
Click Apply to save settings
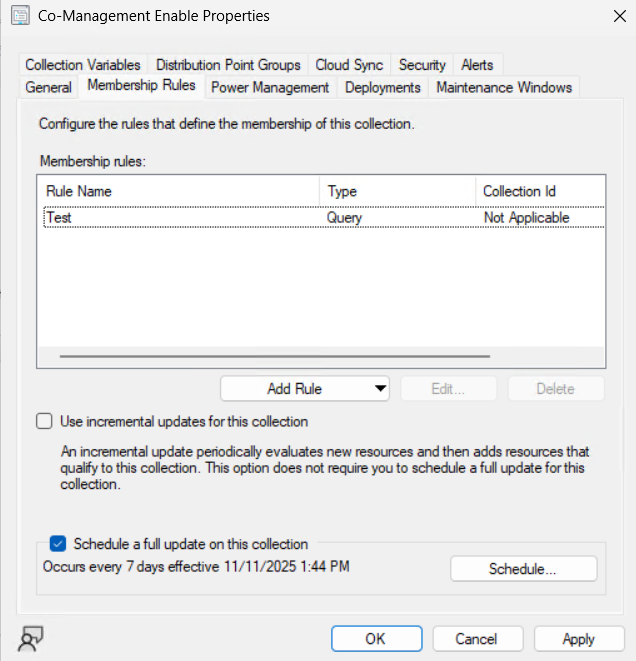578,639
